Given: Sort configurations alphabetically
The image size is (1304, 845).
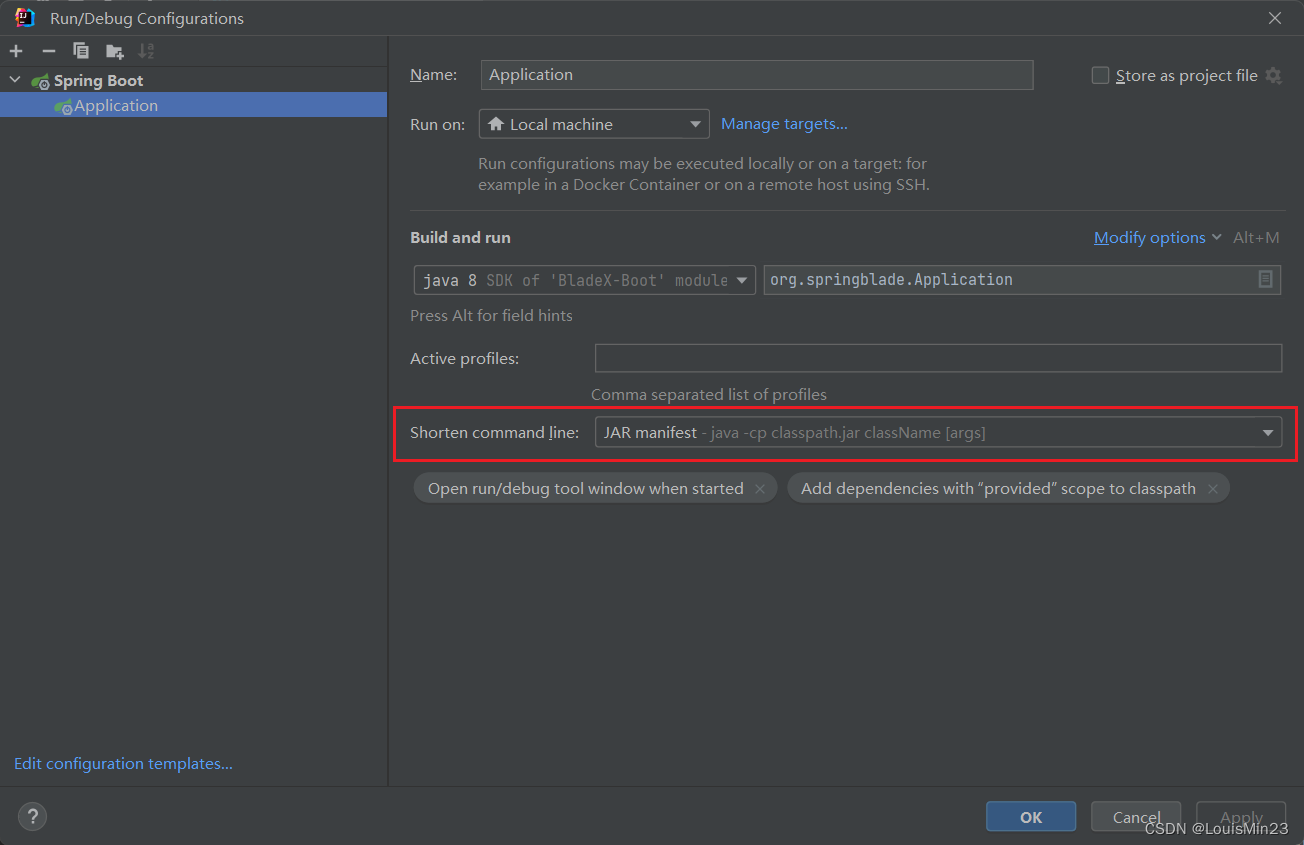Looking at the screenshot, I should (146, 51).
